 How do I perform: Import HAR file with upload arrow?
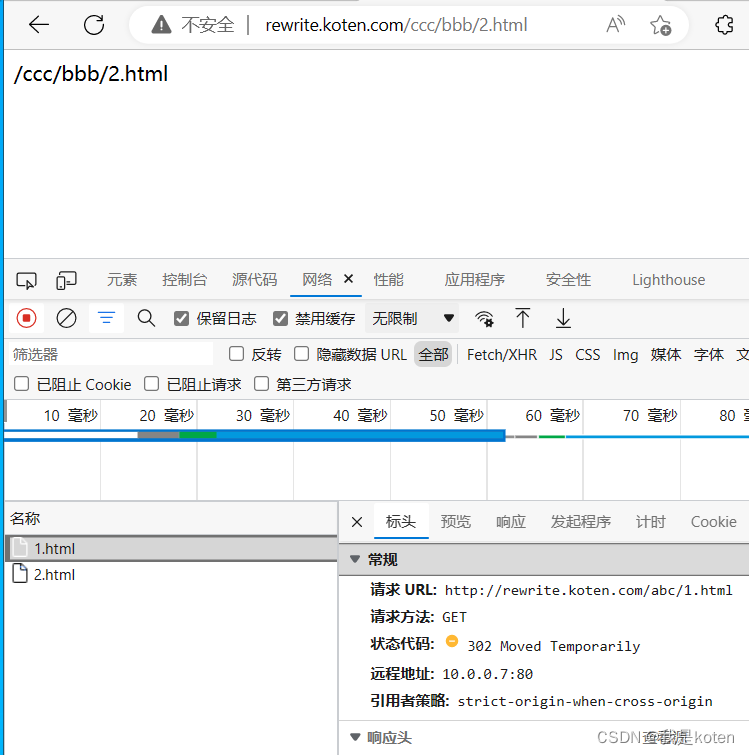(x=523, y=318)
